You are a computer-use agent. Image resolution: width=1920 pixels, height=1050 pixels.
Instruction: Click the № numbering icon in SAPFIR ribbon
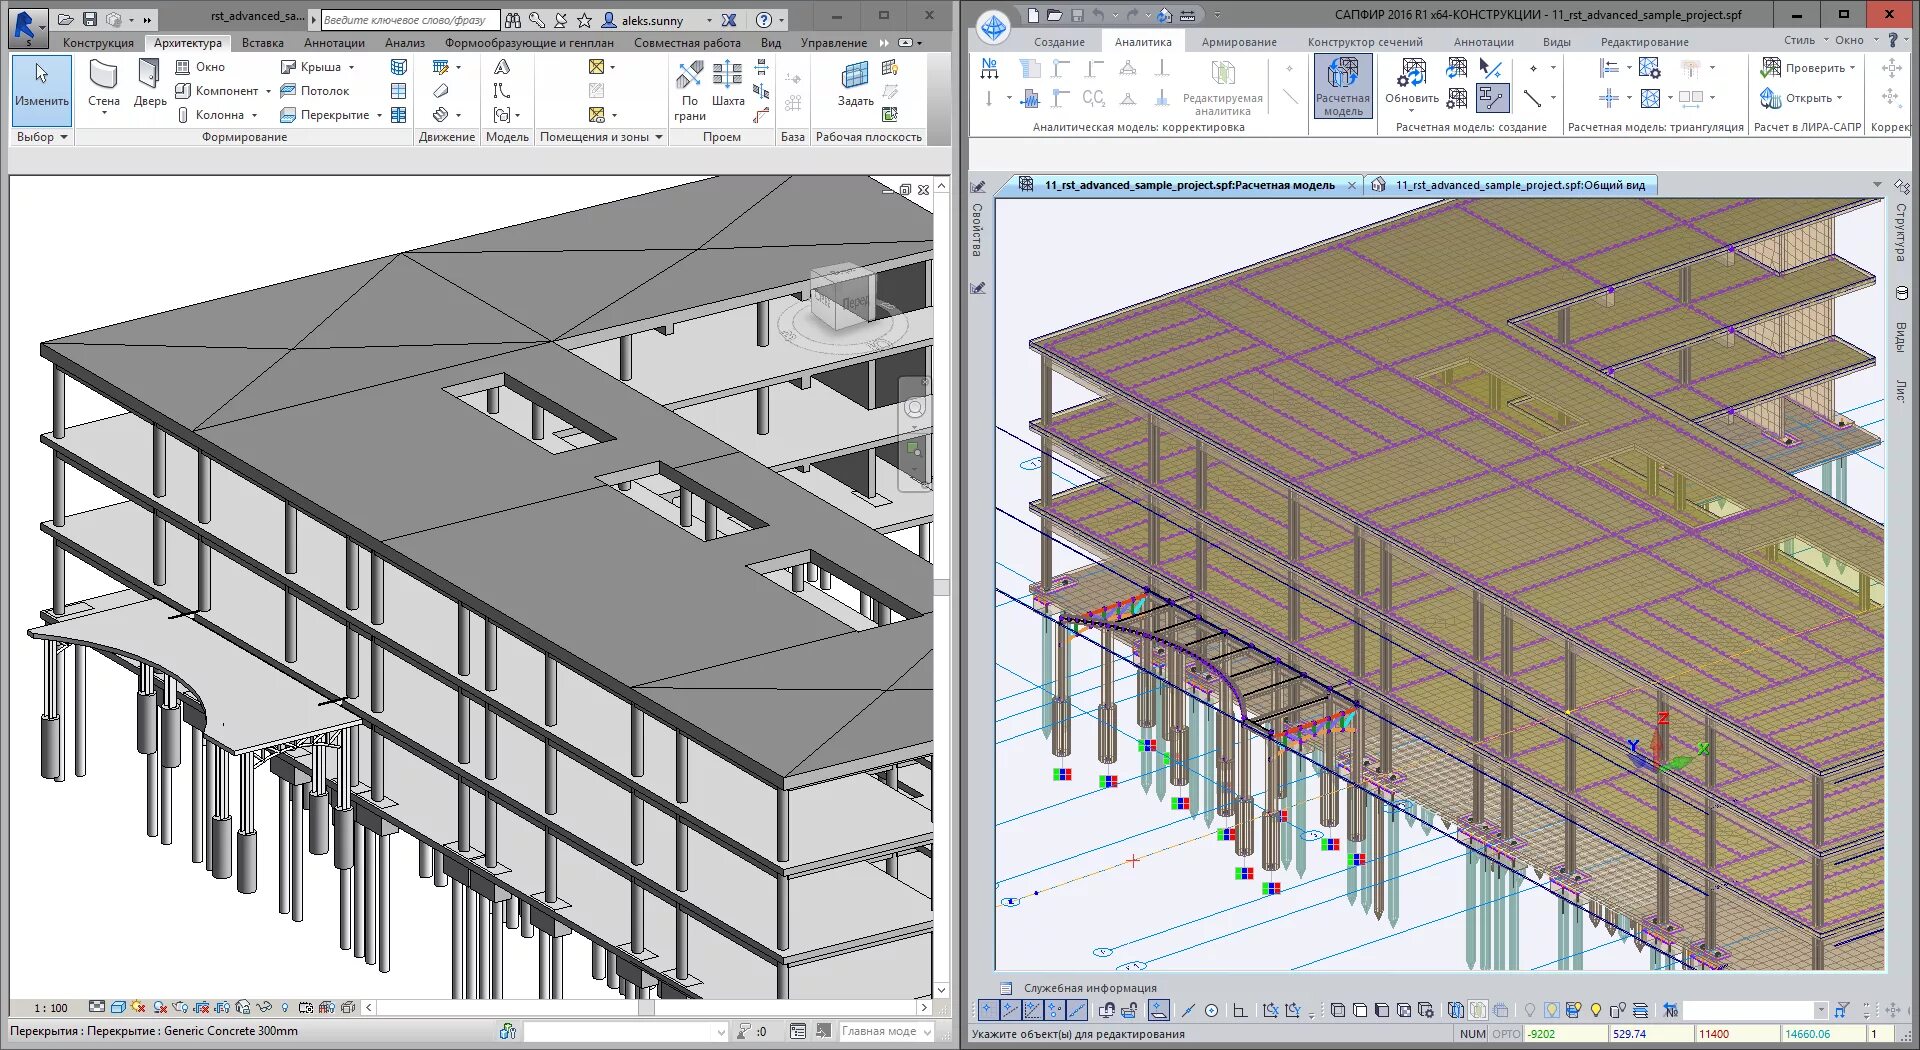[989, 68]
